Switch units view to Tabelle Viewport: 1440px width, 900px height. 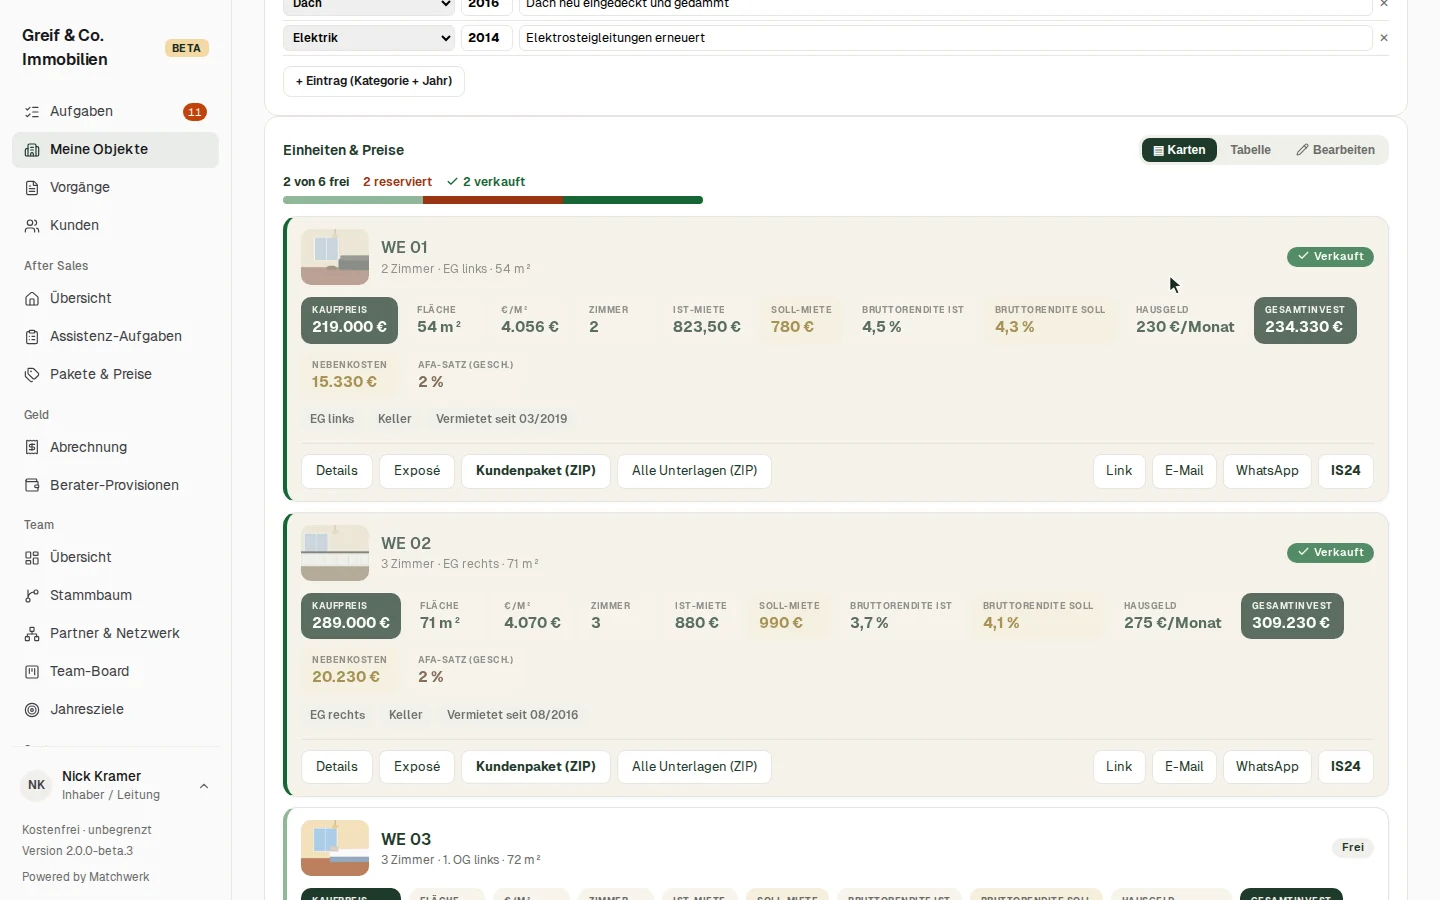pyautogui.click(x=1250, y=150)
